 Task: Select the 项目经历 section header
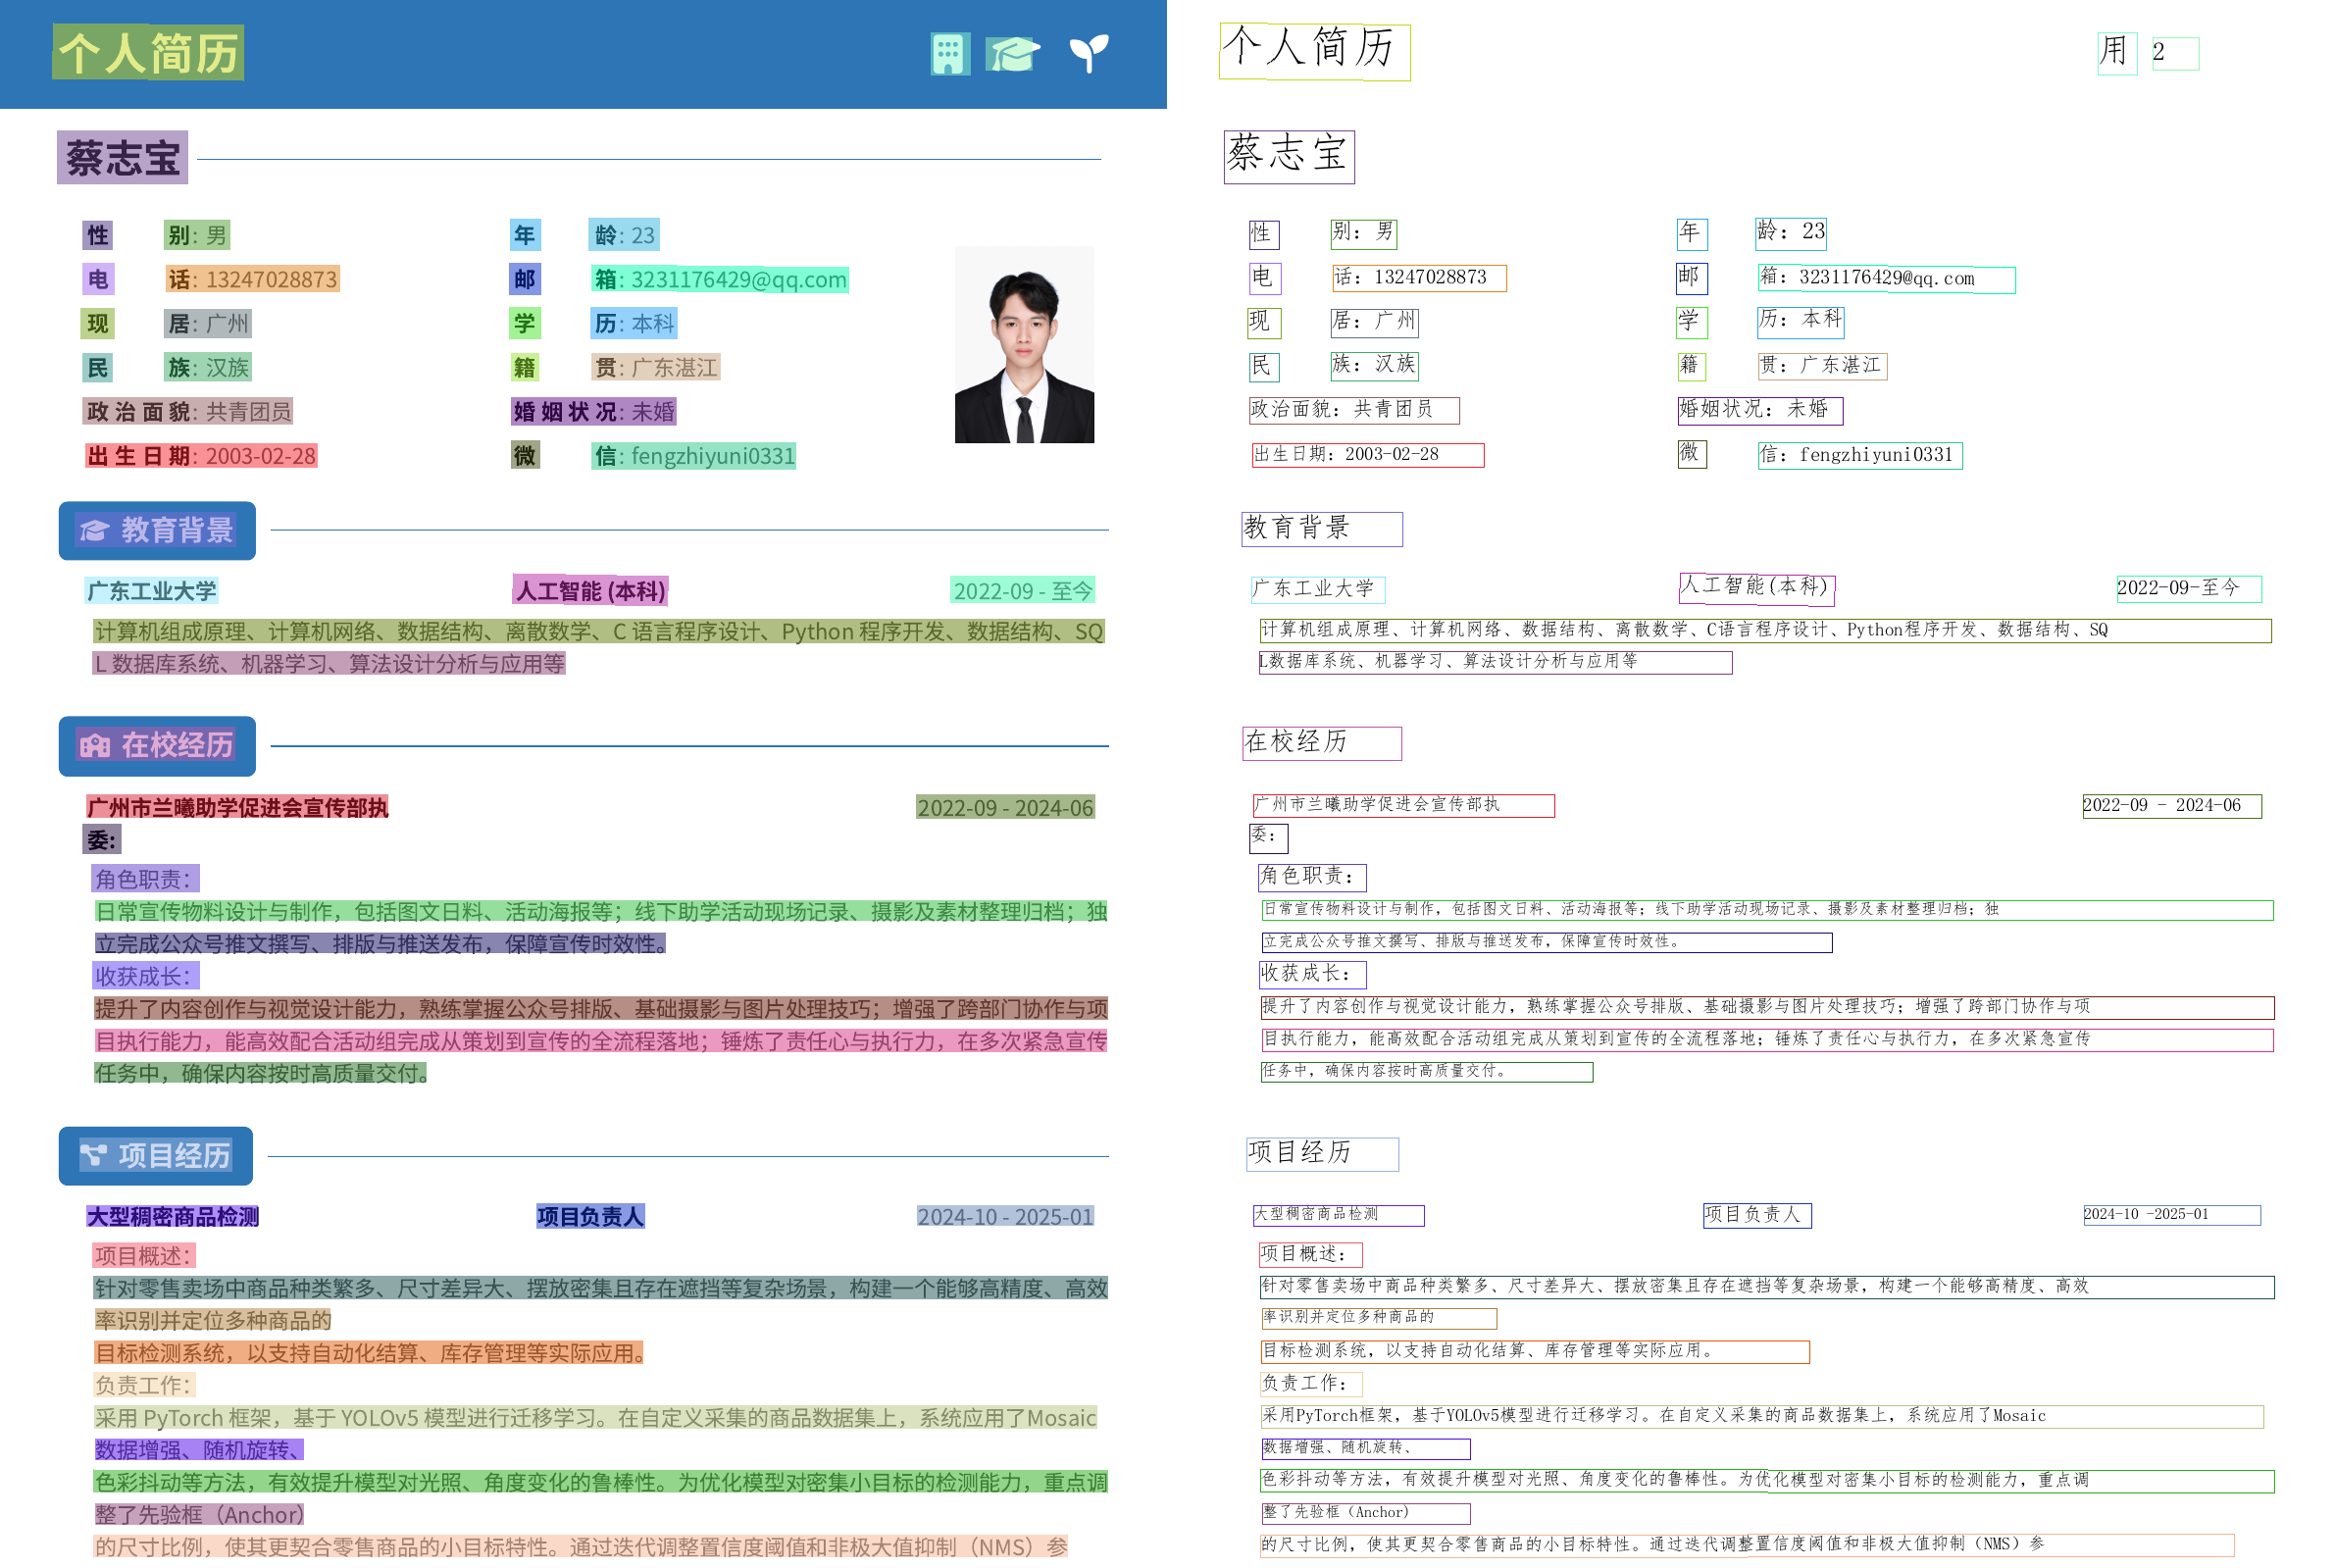pyautogui.click(x=174, y=1156)
